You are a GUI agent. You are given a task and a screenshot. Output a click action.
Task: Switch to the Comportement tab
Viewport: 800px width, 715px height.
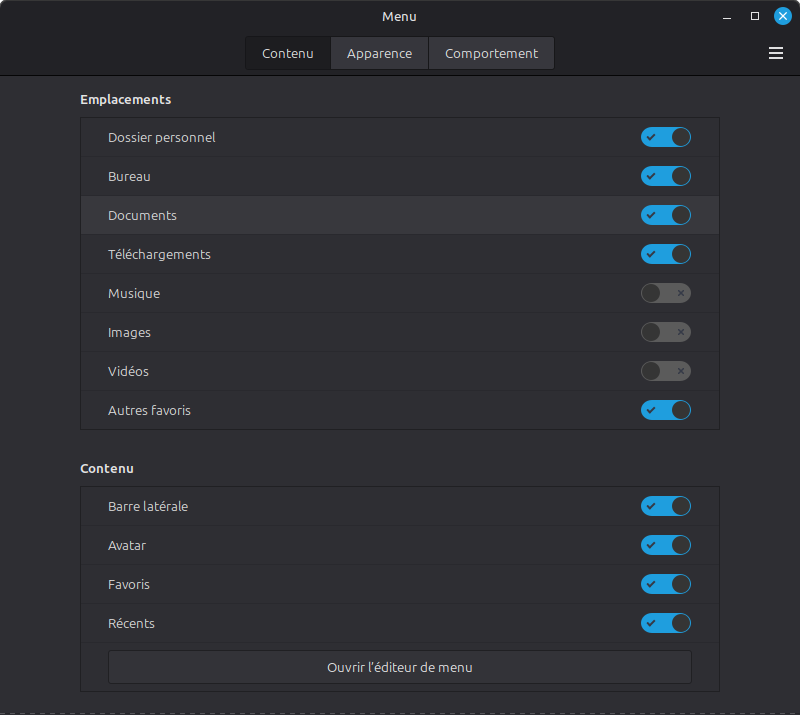tap(491, 53)
